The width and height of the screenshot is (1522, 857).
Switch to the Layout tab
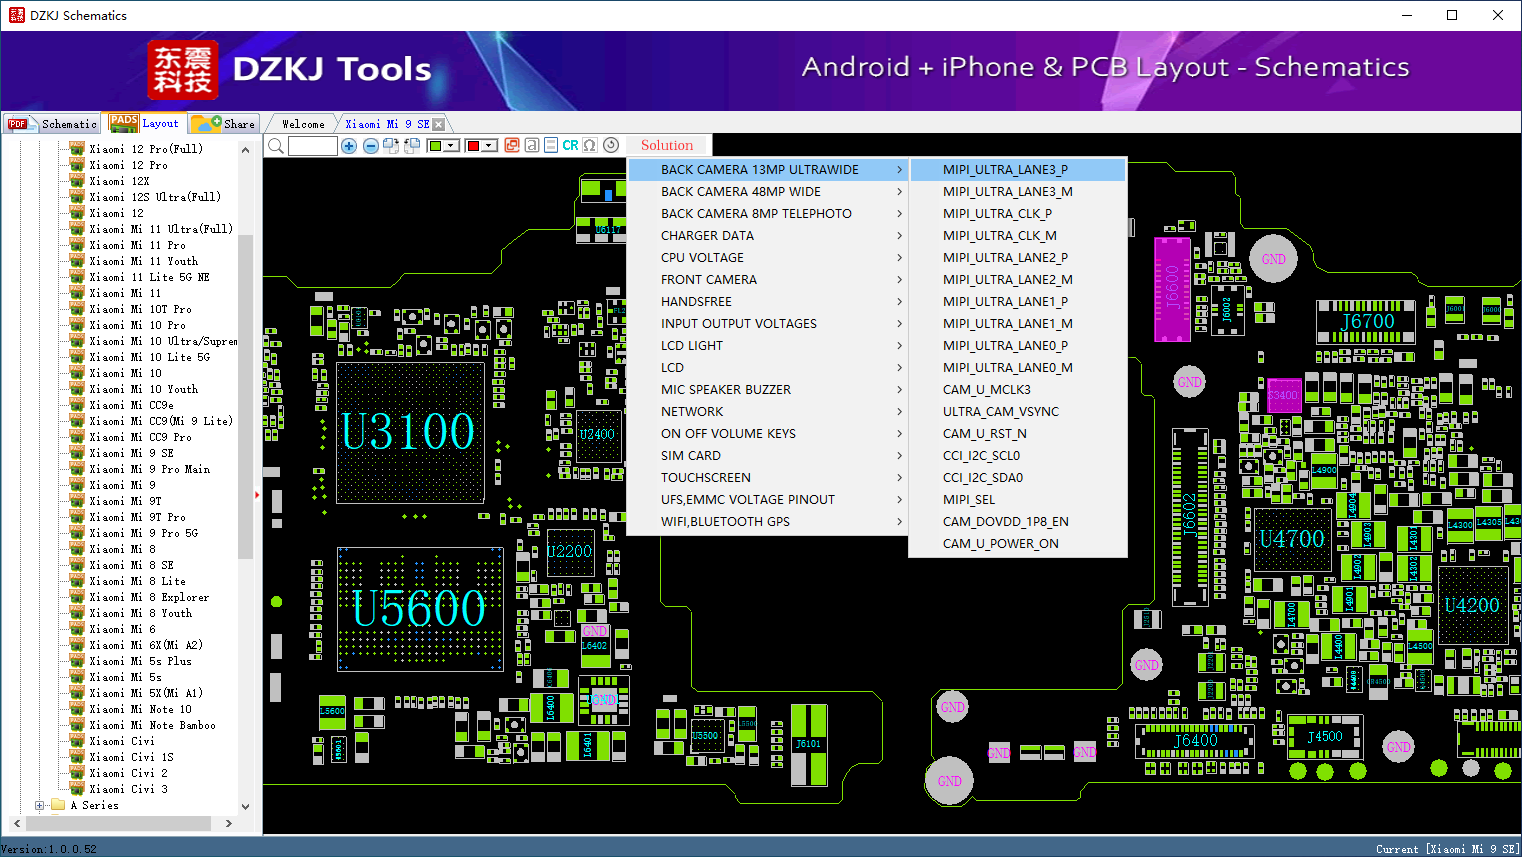coord(145,123)
